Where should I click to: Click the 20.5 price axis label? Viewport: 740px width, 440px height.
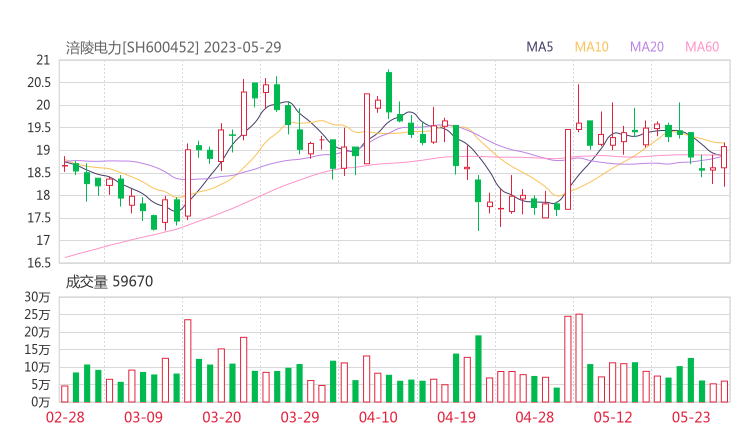[x=39, y=83]
